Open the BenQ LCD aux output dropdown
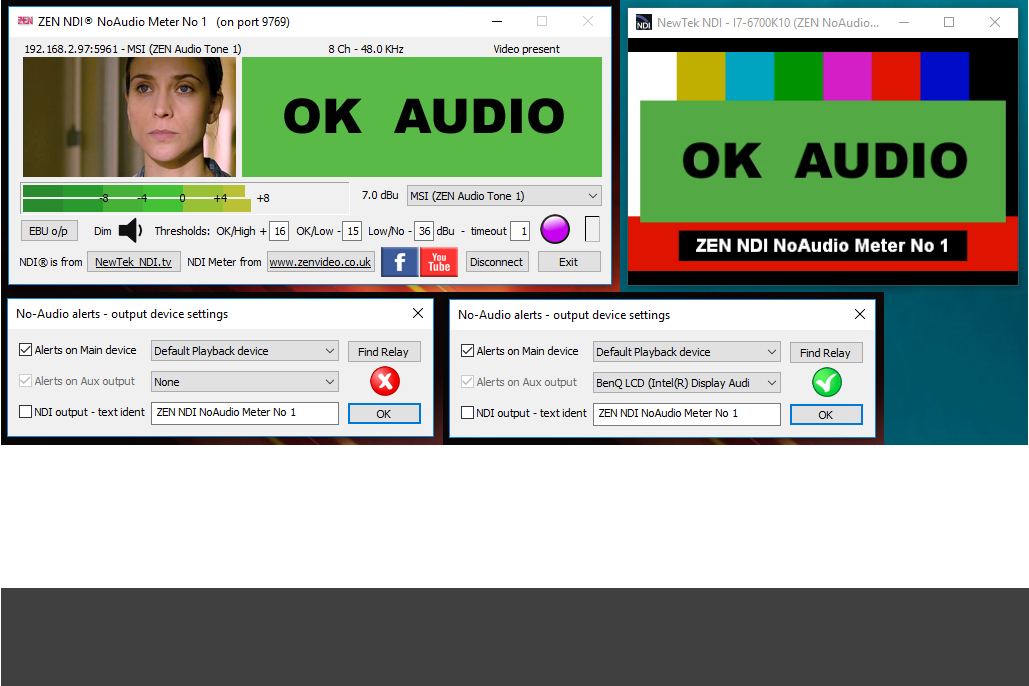Image resolution: width=1029 pixels, height=686 pixels. tap(686, 383)
